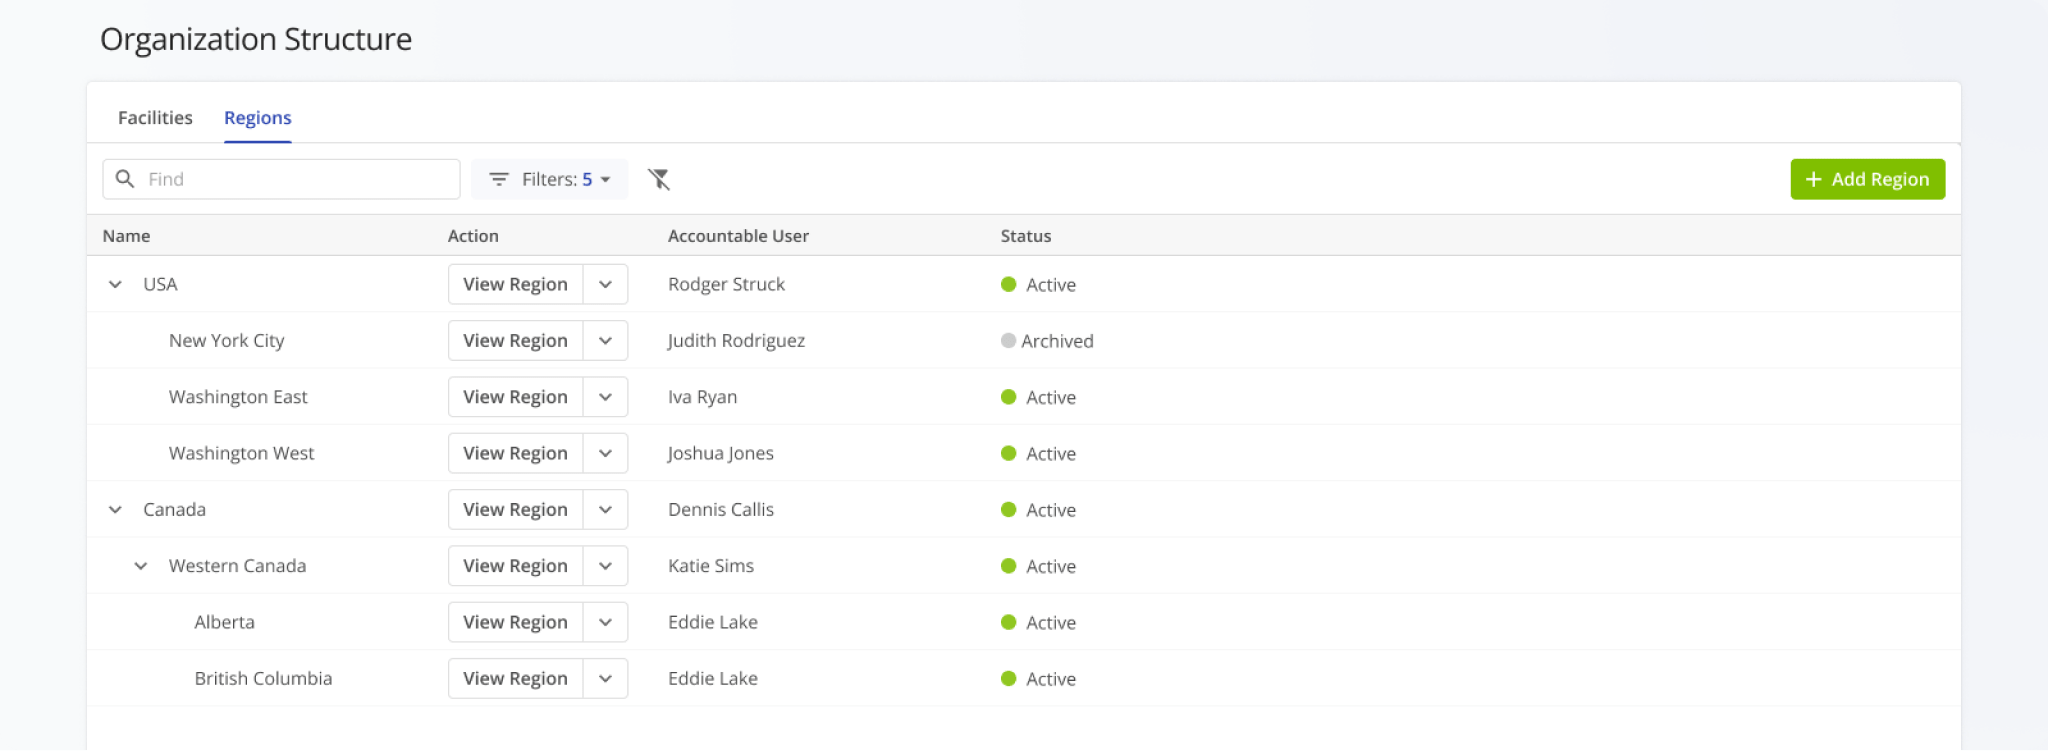The width and height of the screenshot is (2048, 751).
Task: Click the clear filters icon
Action: [659, 179]
